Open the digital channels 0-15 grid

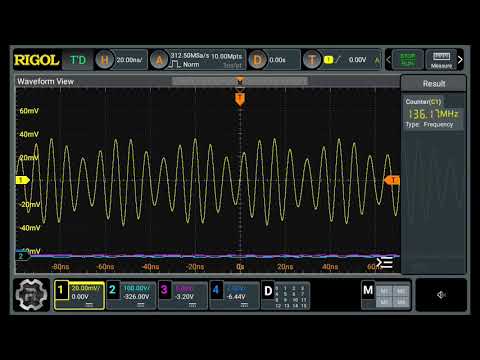pyautogui.click(x=292, y=296)
